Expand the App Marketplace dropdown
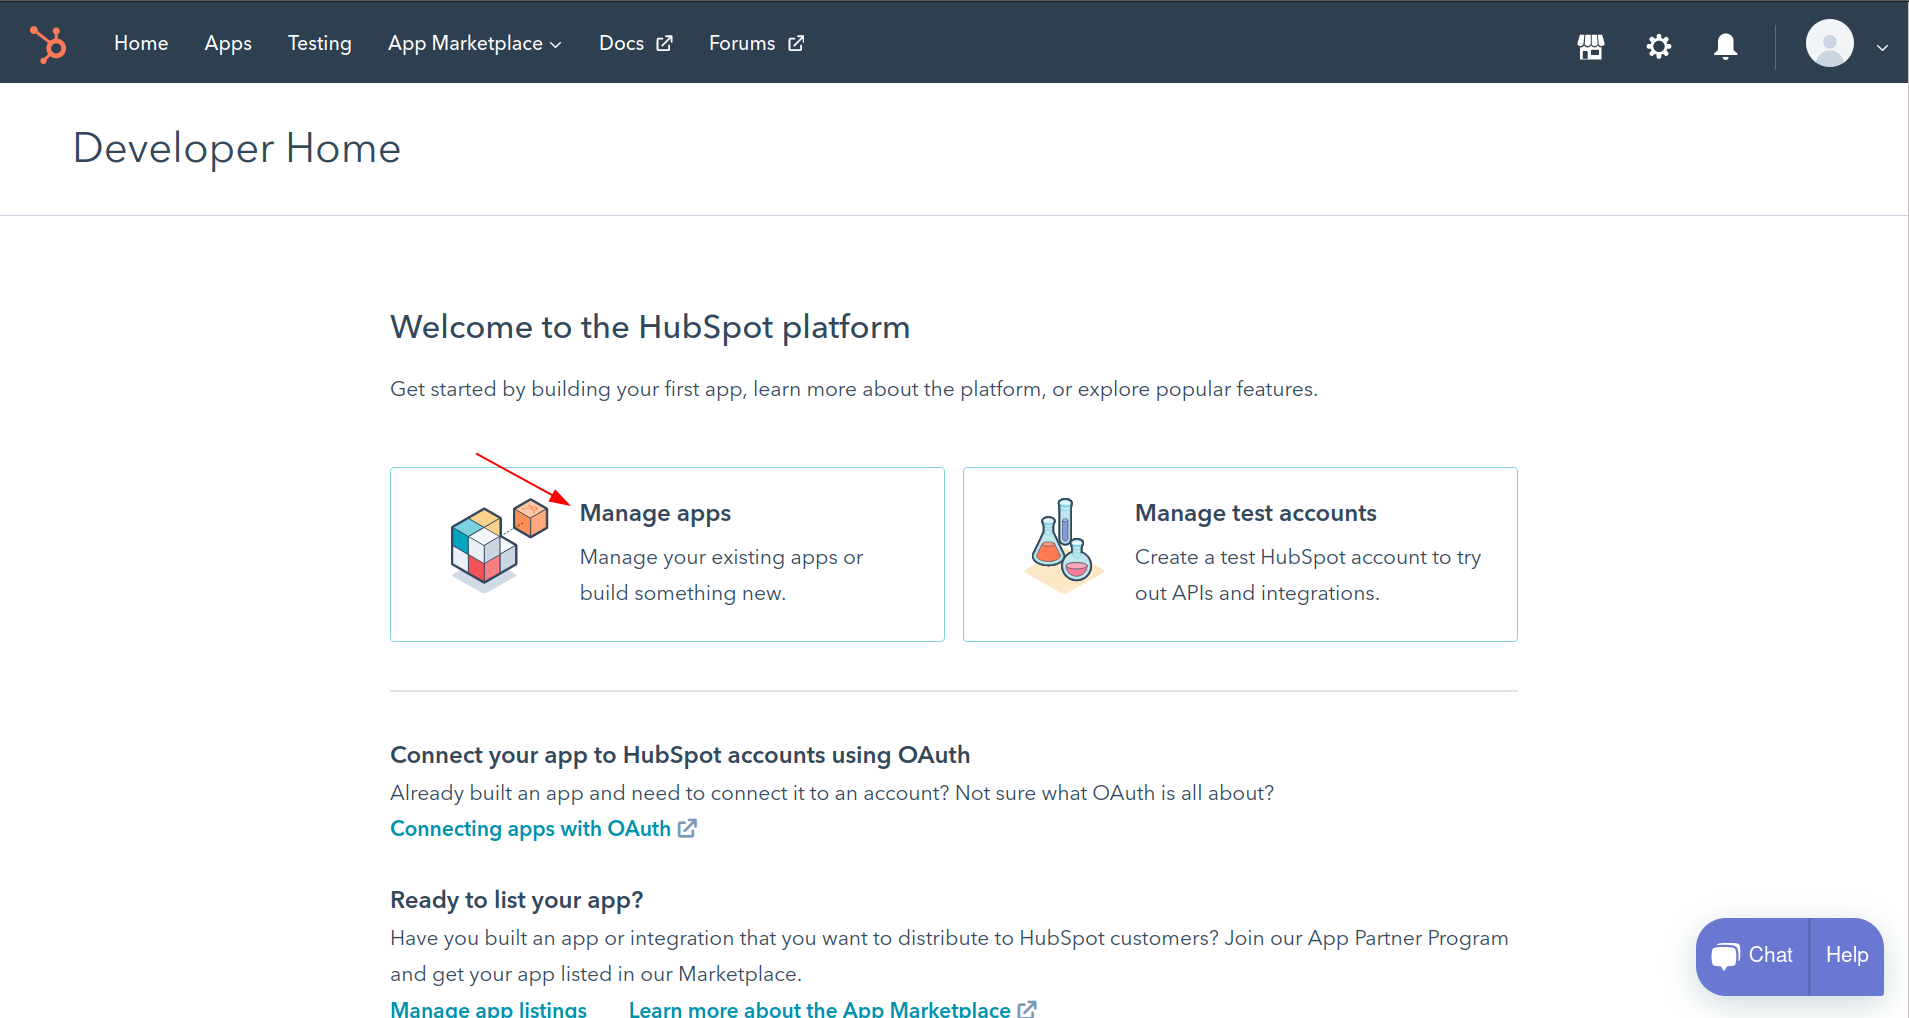This screenshot has width=1909, height=1018. [x=557, y=45]
